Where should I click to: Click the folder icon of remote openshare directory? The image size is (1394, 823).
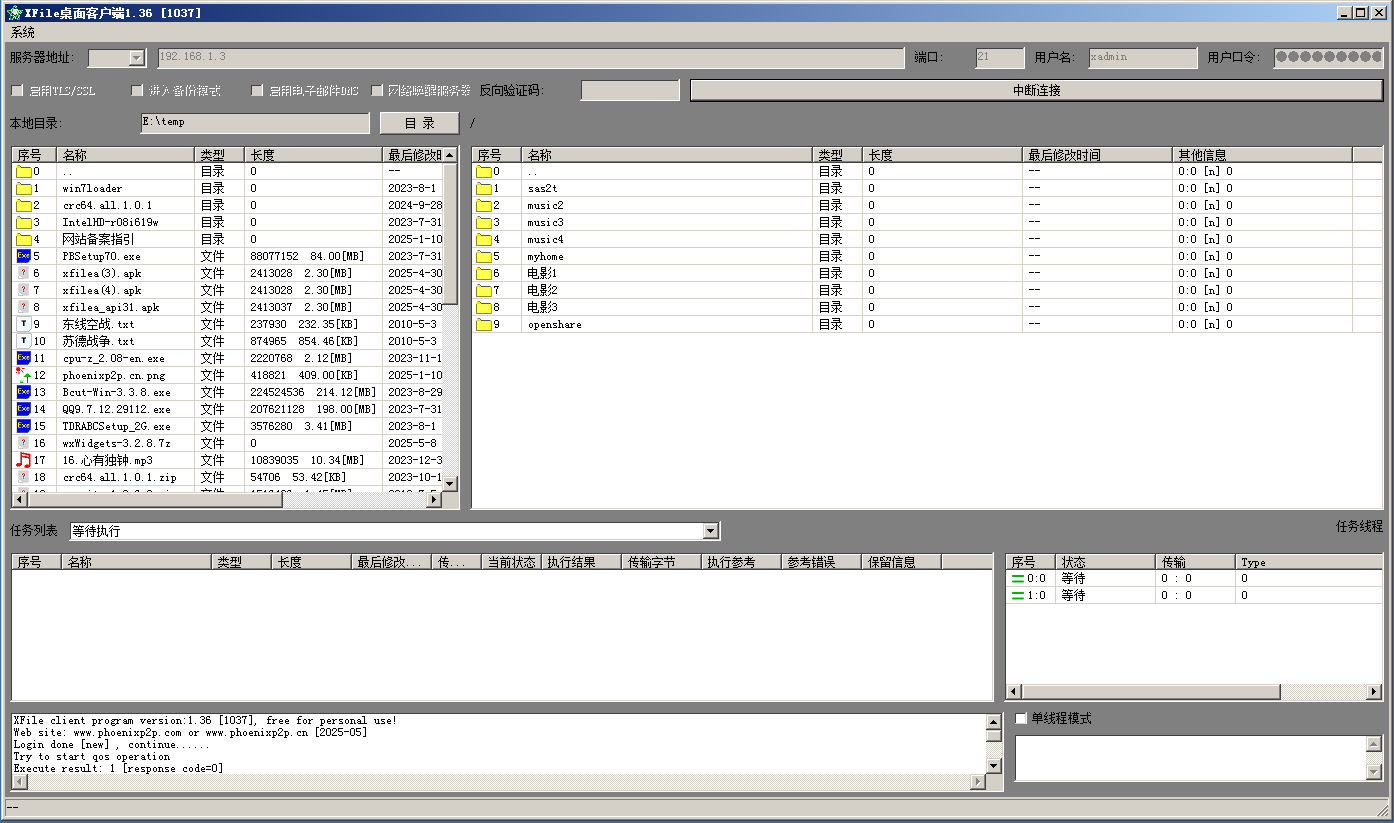point(485,324)
